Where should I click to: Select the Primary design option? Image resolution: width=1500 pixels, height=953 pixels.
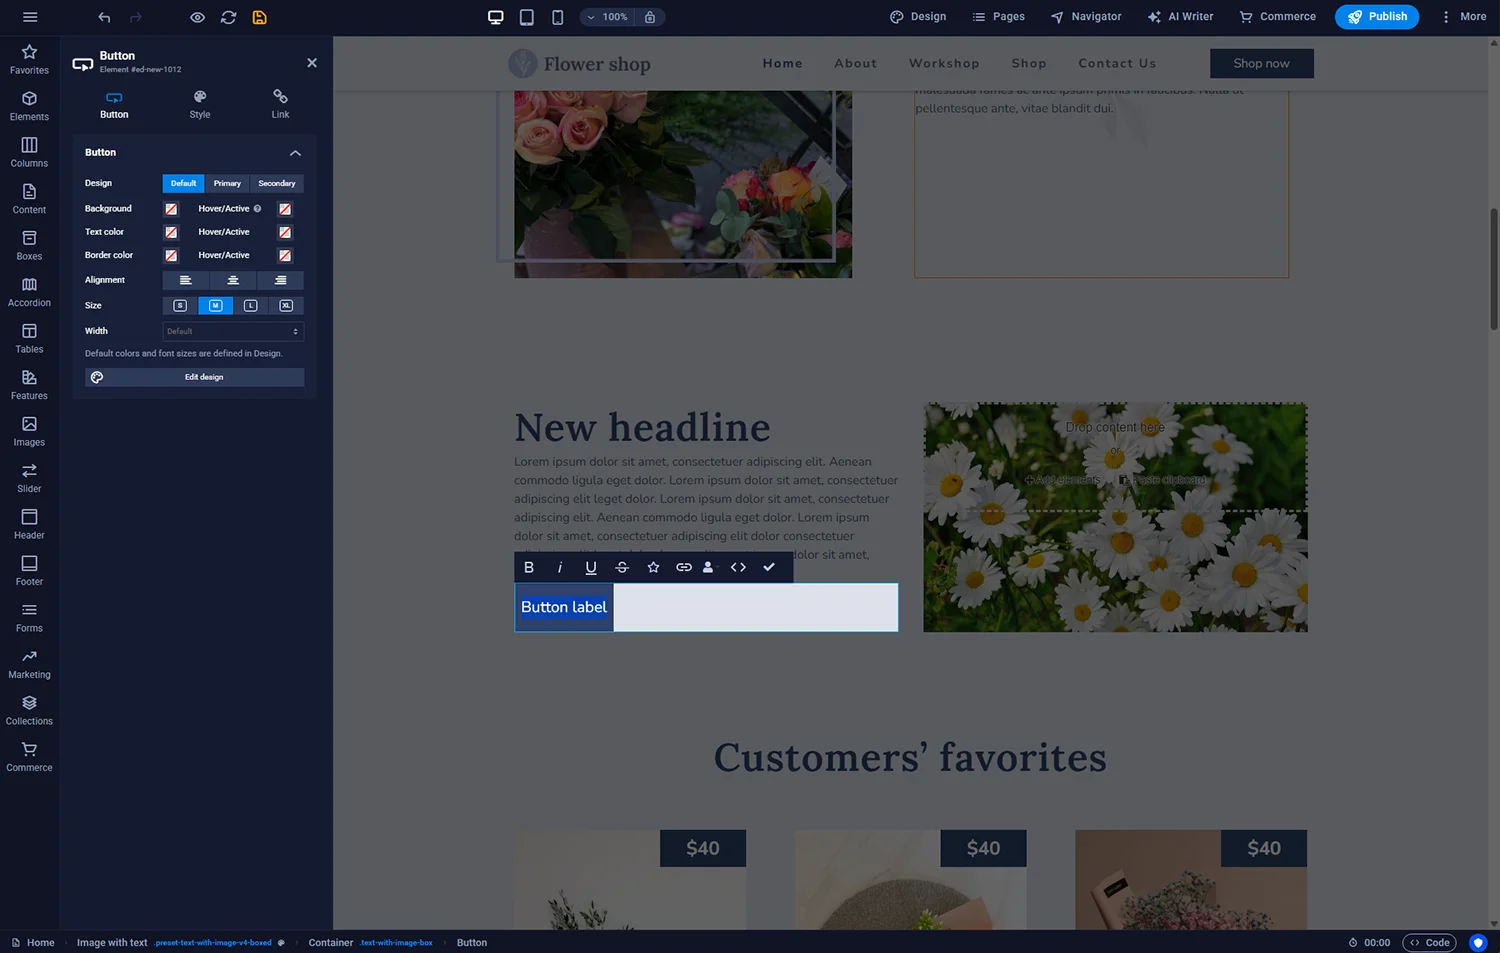click(227, 183)
